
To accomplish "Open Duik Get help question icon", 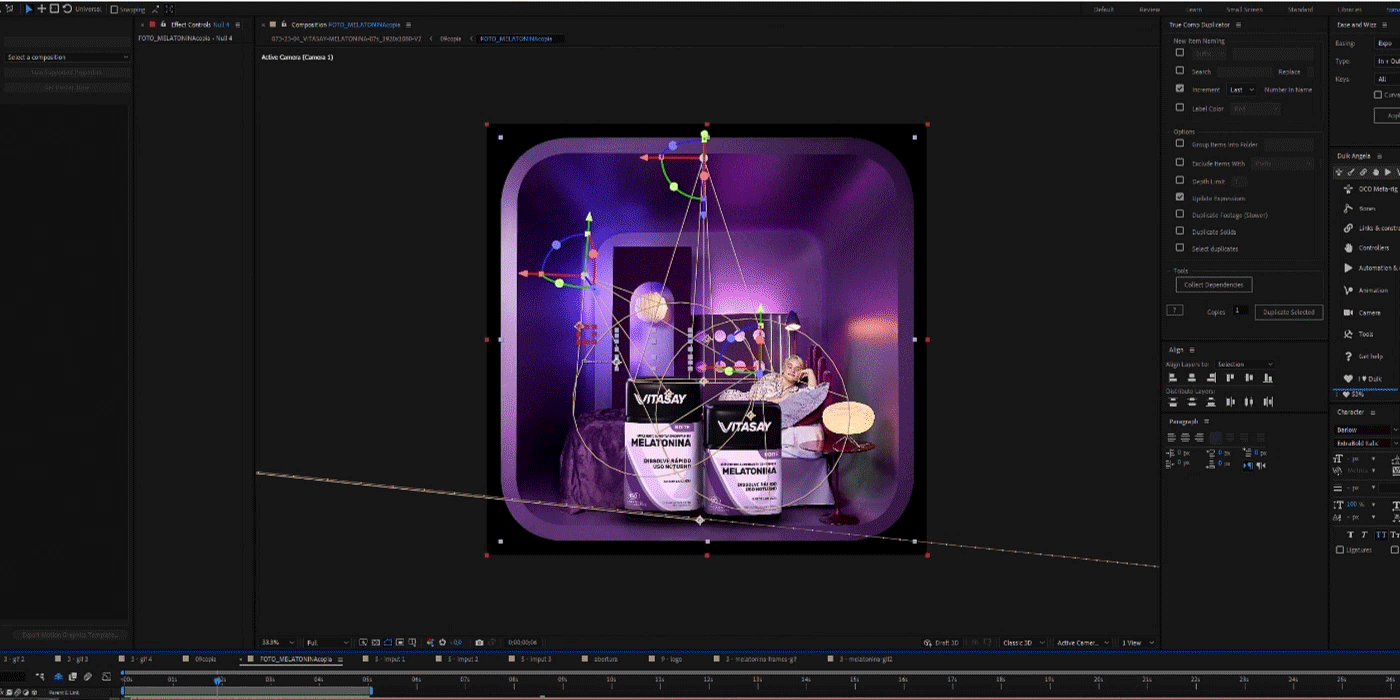I will point(1348,356).
